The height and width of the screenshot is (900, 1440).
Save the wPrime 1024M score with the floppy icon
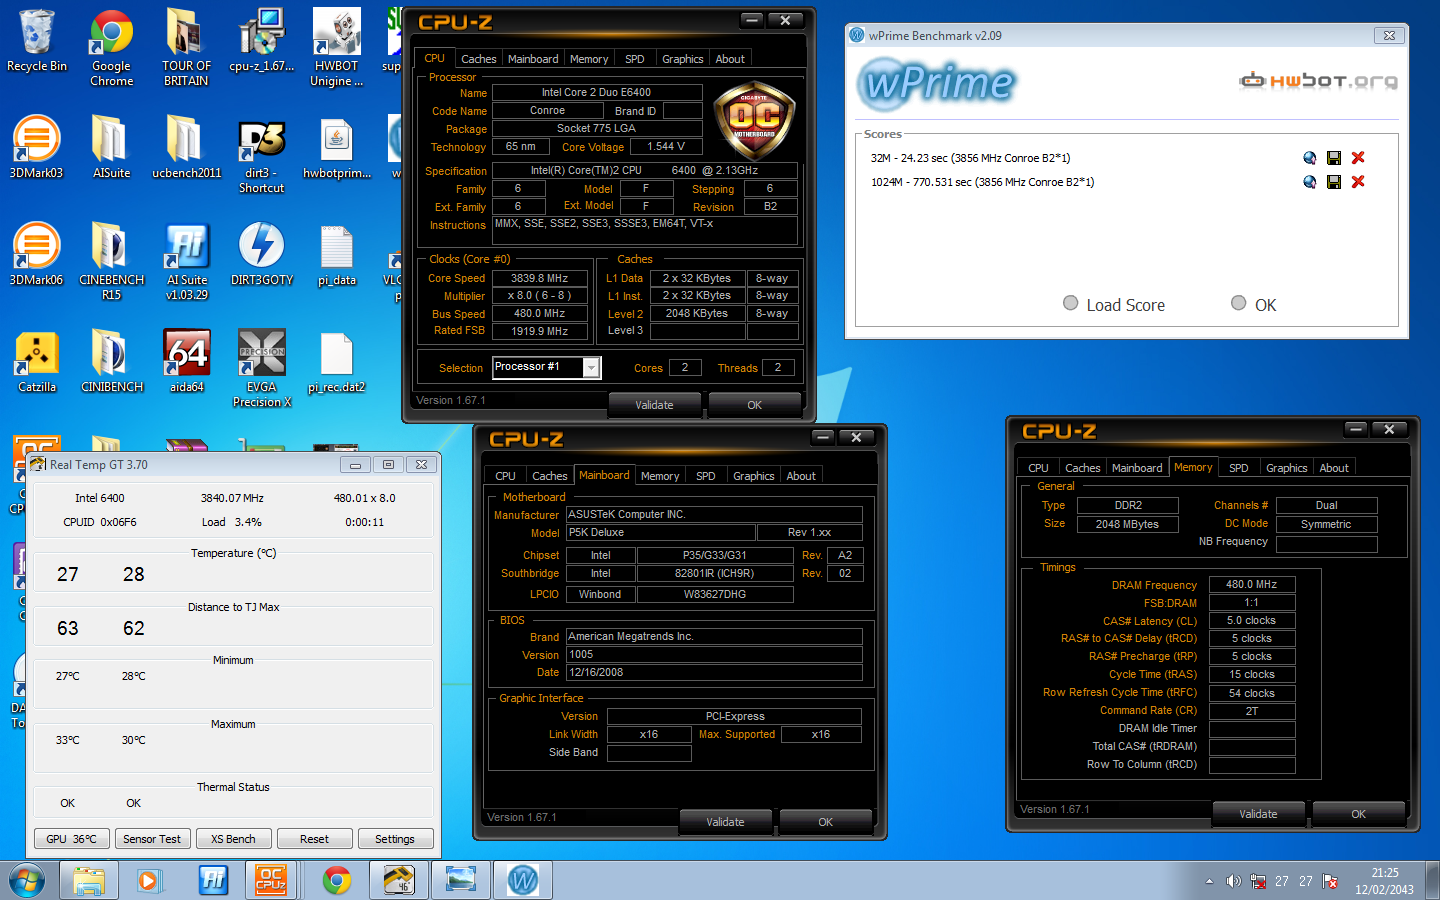(x=1333, y=182)
